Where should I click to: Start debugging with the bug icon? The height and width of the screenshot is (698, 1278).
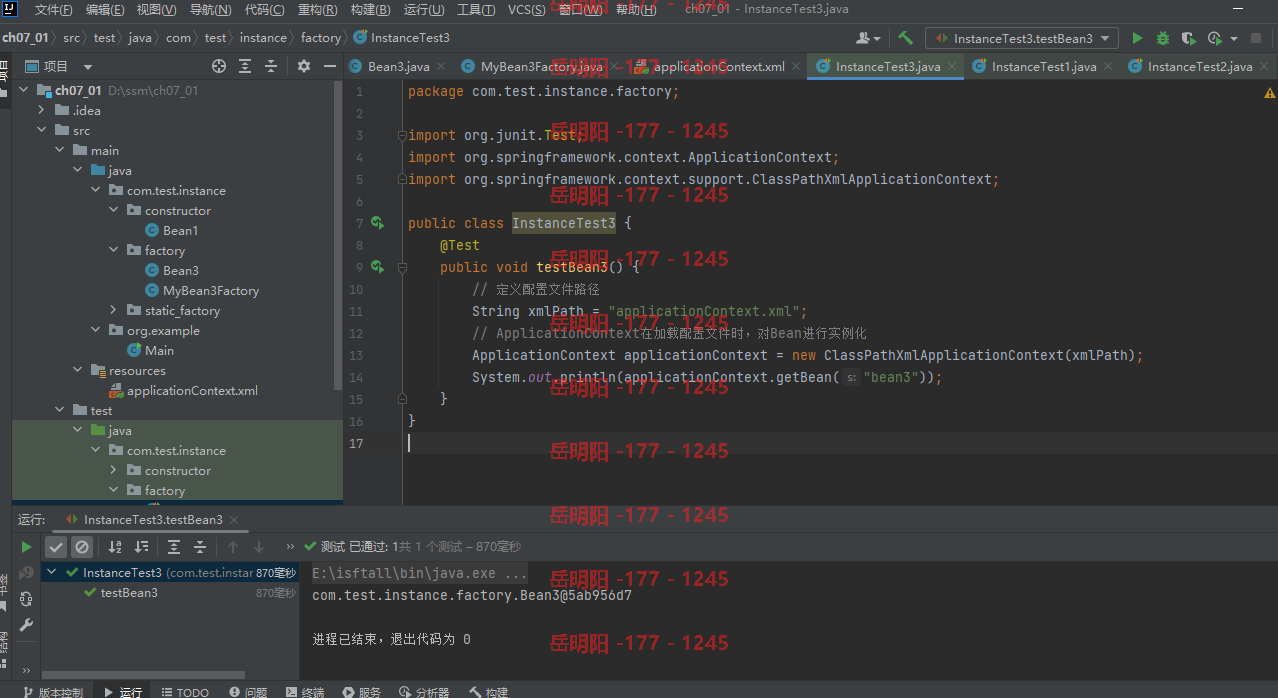(1162, 38)
